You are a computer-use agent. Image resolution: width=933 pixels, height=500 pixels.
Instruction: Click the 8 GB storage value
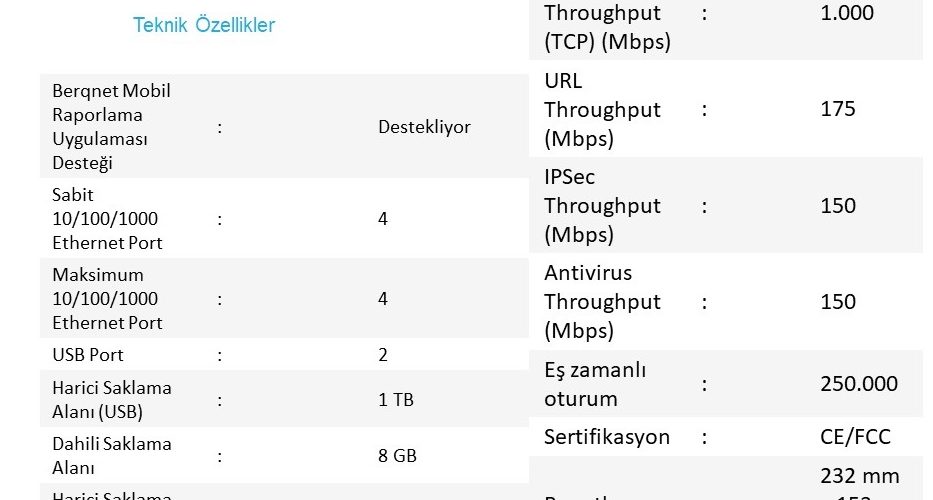coord(397,456)
